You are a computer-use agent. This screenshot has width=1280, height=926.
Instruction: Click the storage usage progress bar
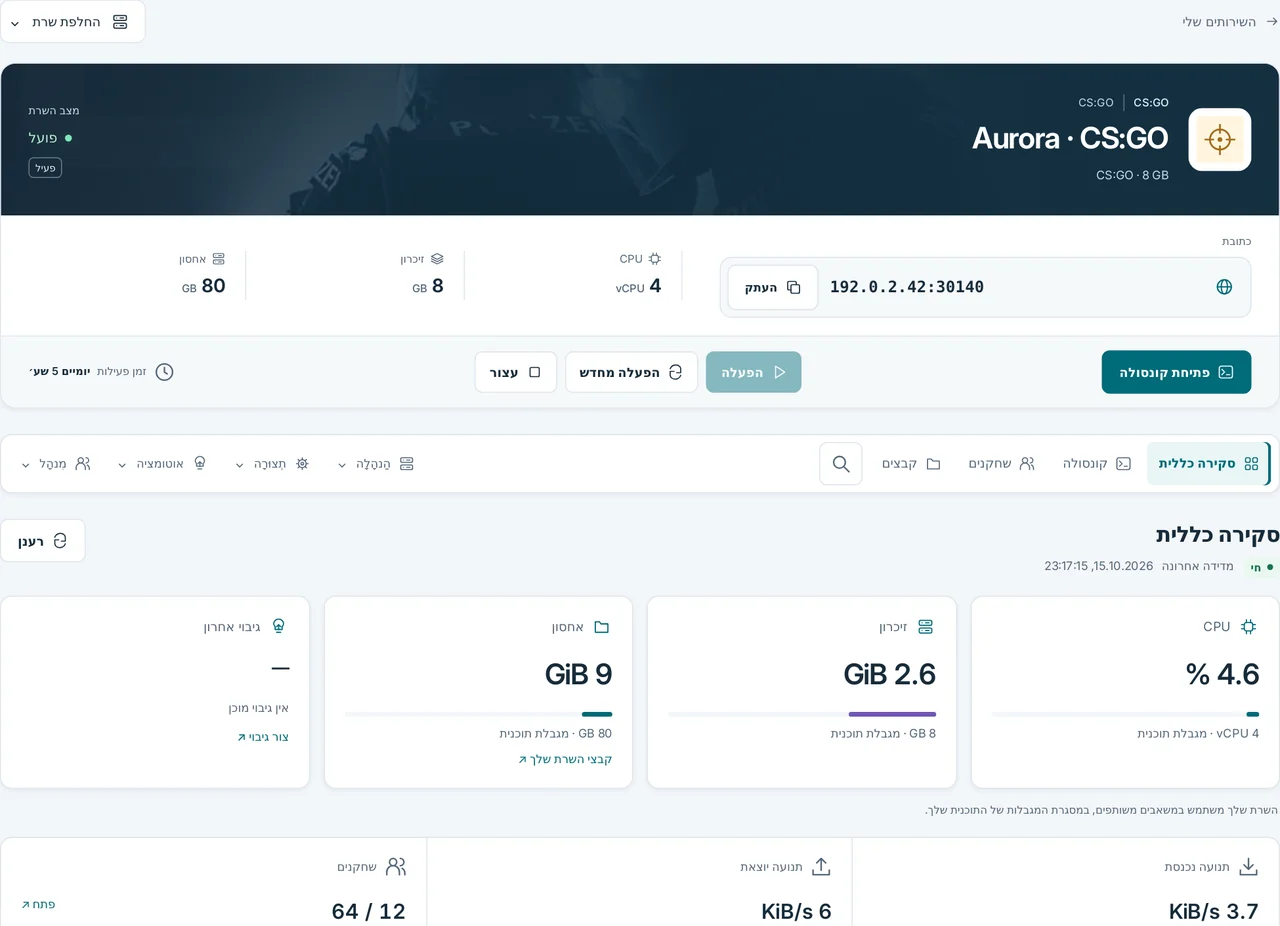(478, 714)
